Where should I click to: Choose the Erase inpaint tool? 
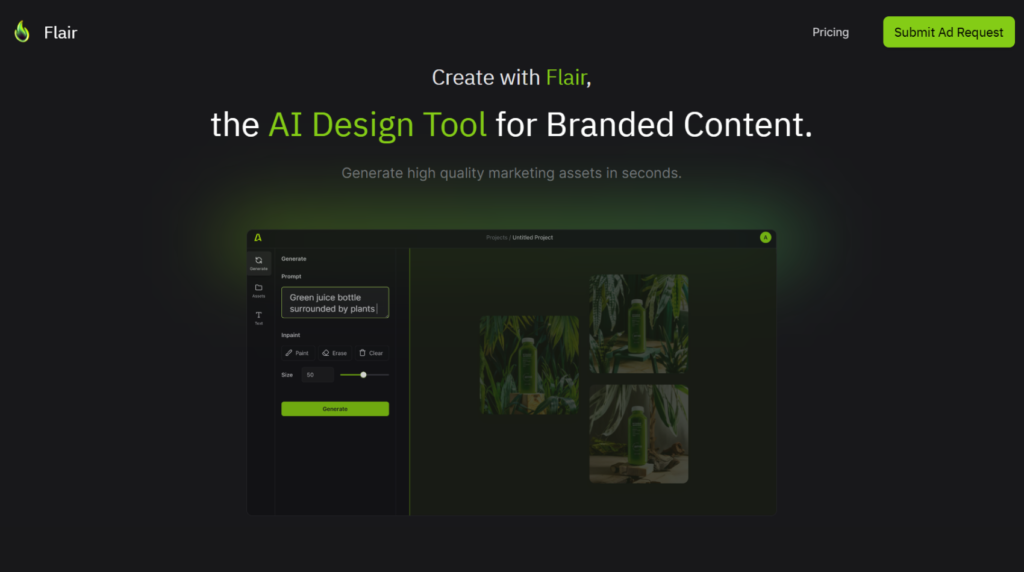[335, 353]
